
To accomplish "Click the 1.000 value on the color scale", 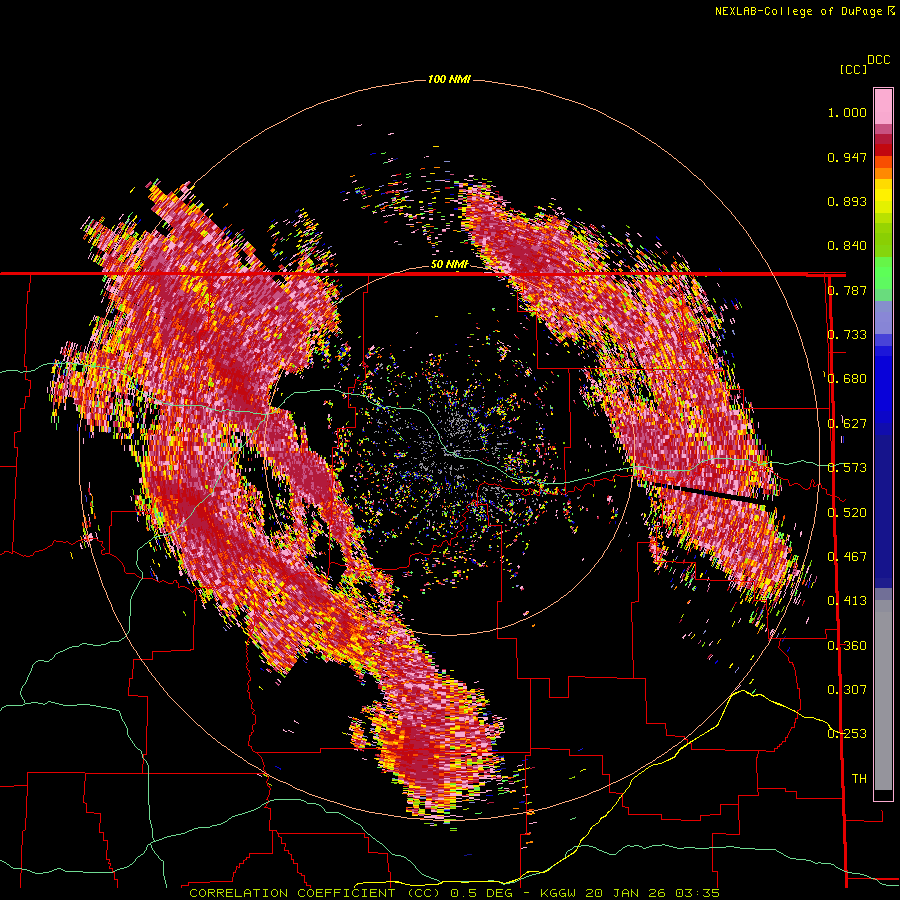I will click(847, 112).
